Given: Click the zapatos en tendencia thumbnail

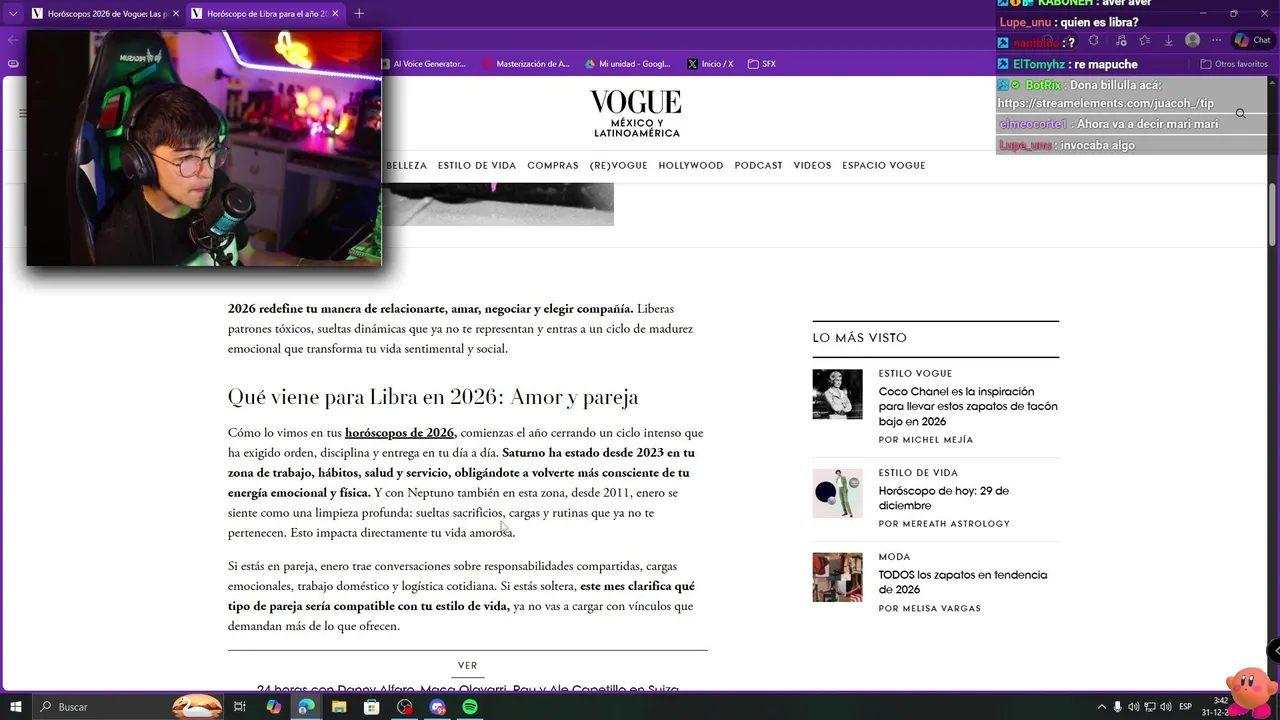Looking at the screenshot, I should (837, 577).
